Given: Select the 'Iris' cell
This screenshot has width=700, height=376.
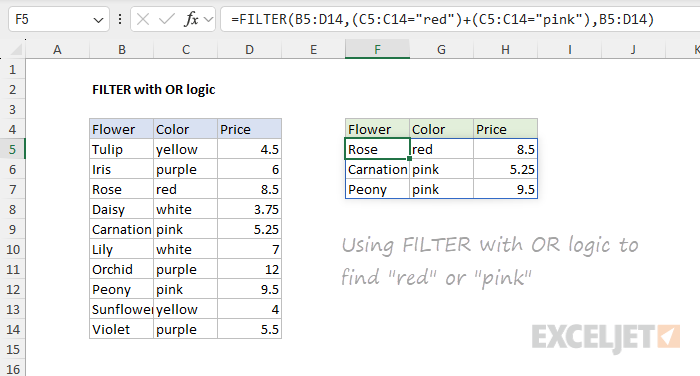Looking at the screenshot, I should click(x=121, y=169).
